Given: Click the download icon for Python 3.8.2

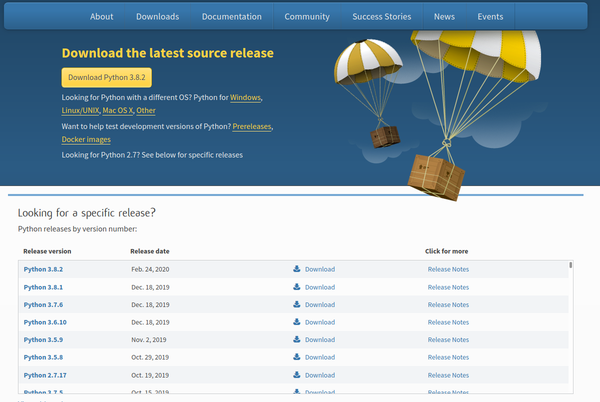Looking at the screenshot, I should point(297,269).
